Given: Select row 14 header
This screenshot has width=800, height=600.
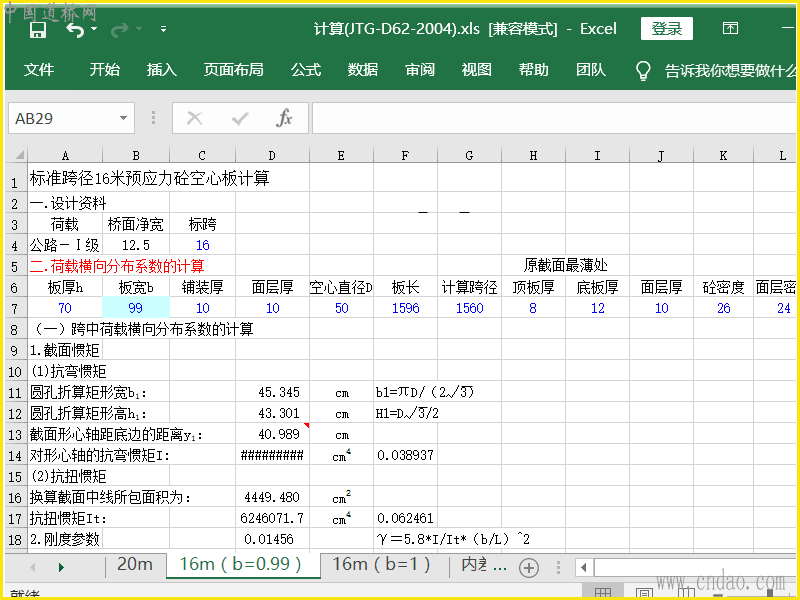Looking at the screenshot, I should (x=15, y=456).
